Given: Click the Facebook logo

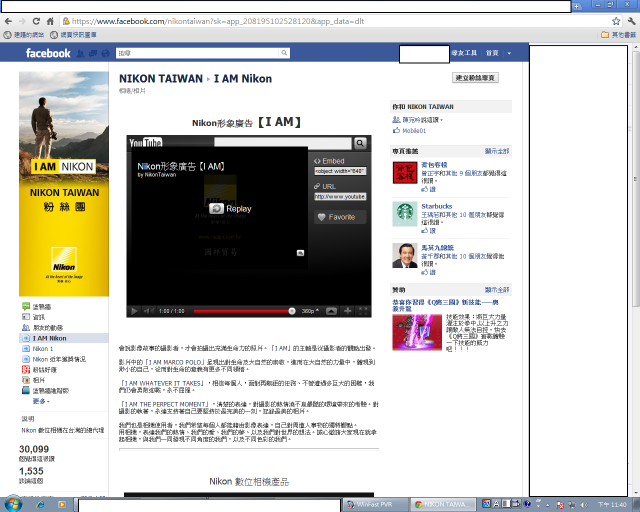Looking at the screenshot, I should 48,53.
